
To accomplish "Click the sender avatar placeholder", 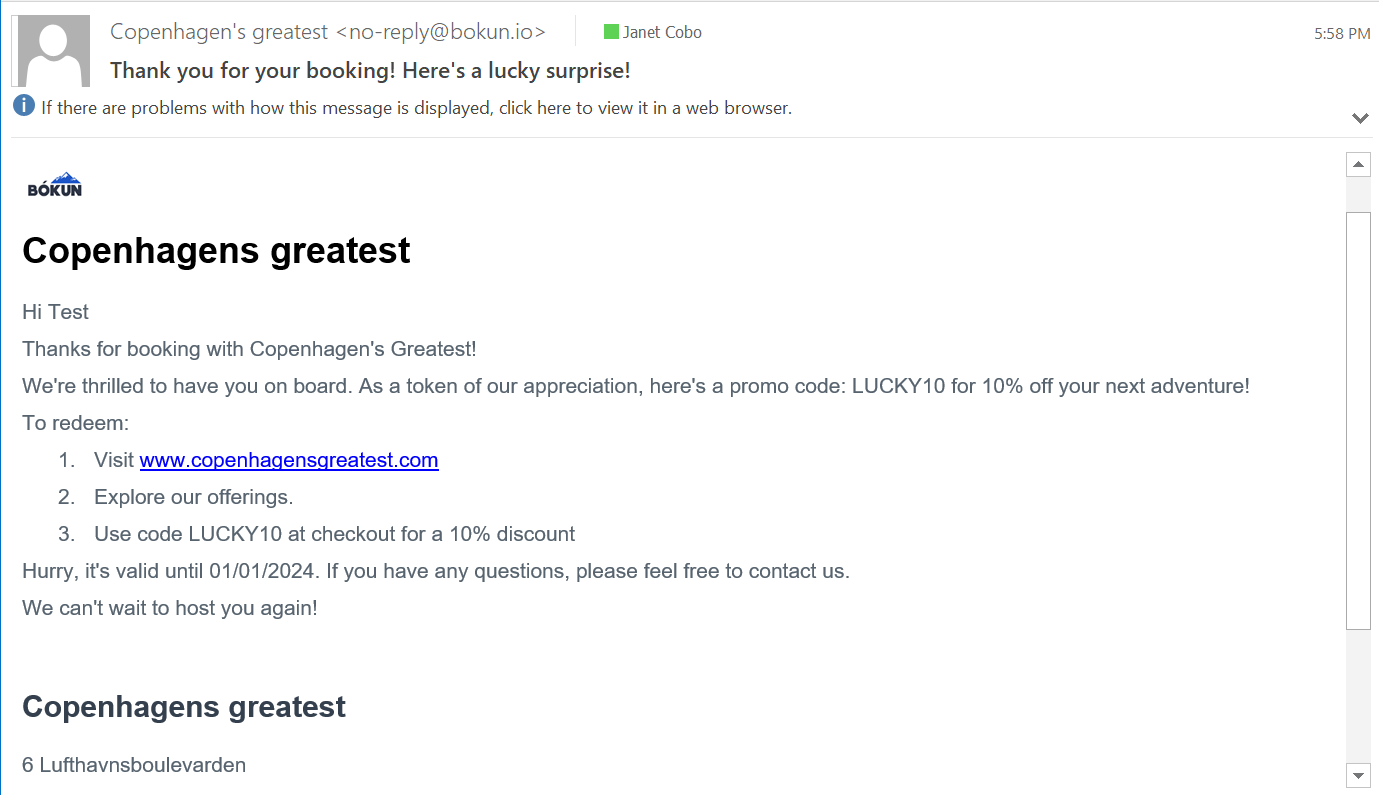I will pos(52,49).
